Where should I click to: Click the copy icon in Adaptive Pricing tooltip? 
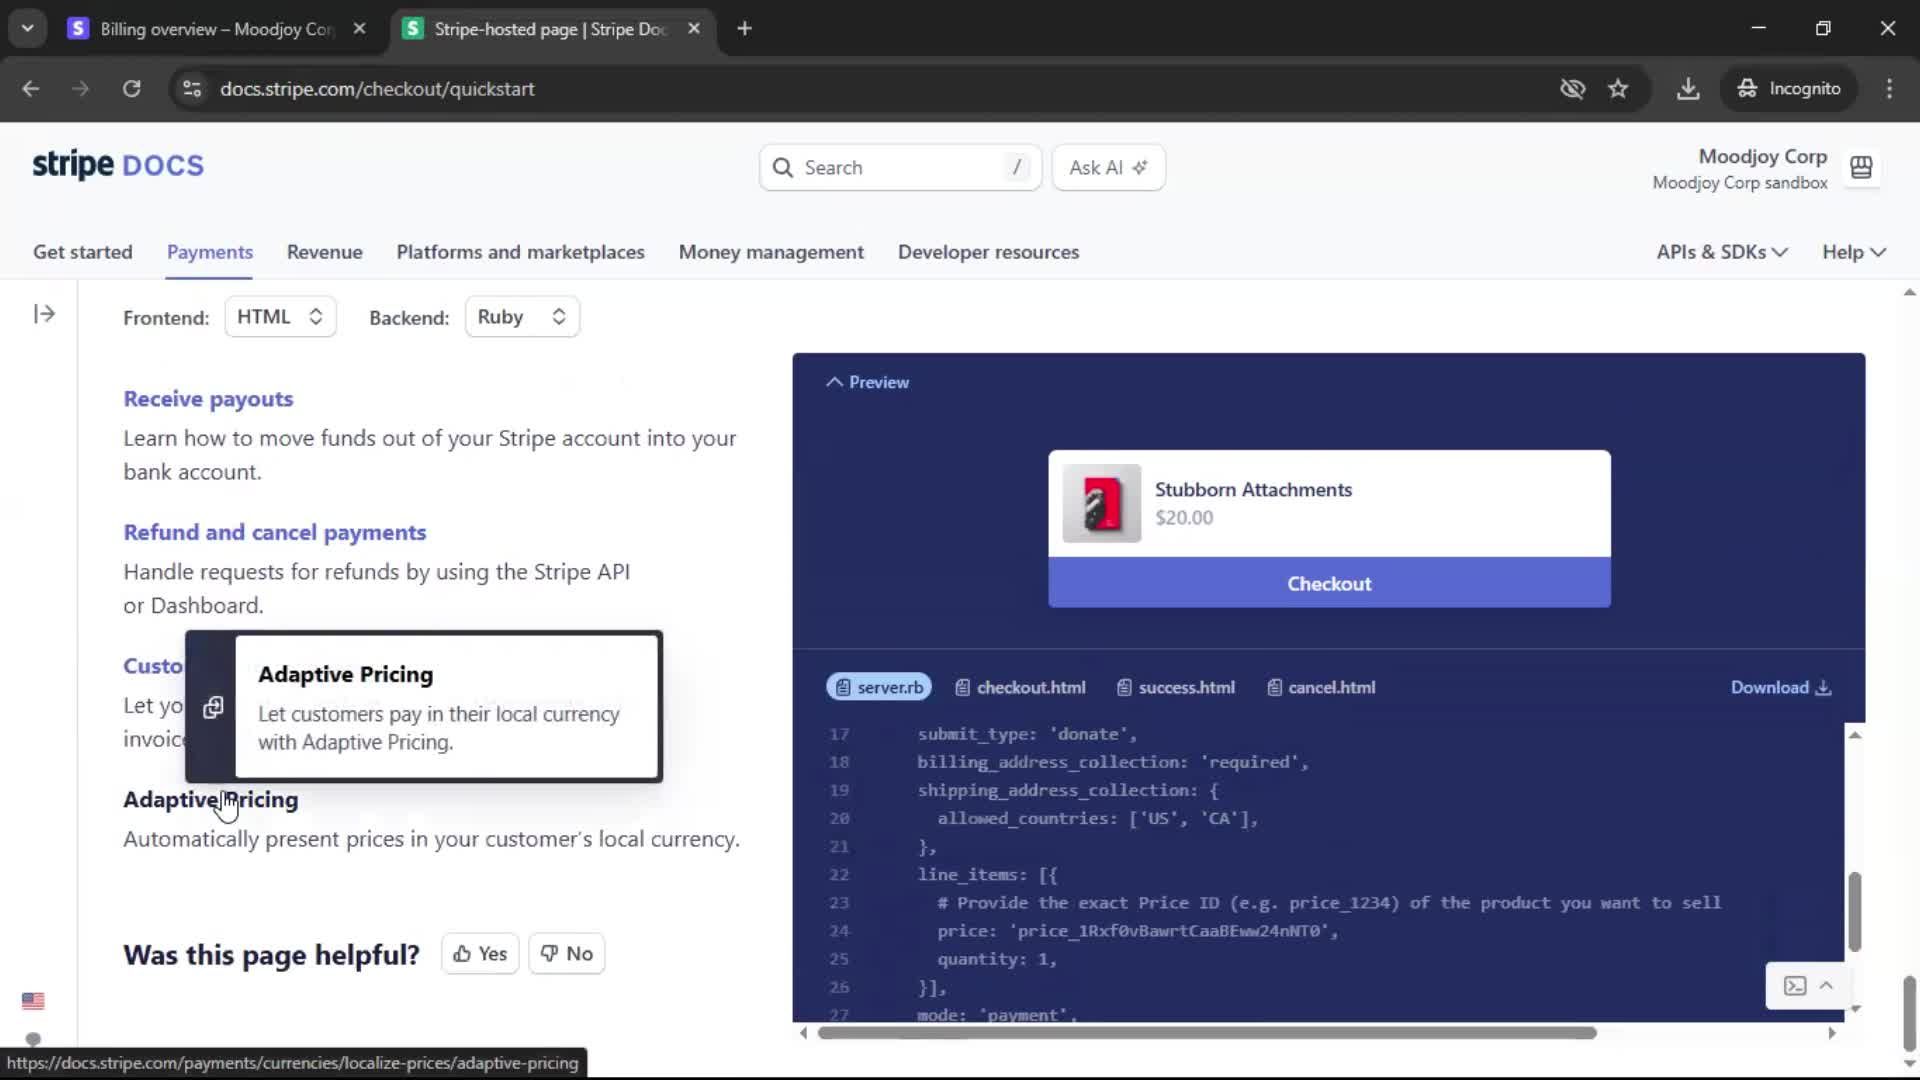pos(213,708)
